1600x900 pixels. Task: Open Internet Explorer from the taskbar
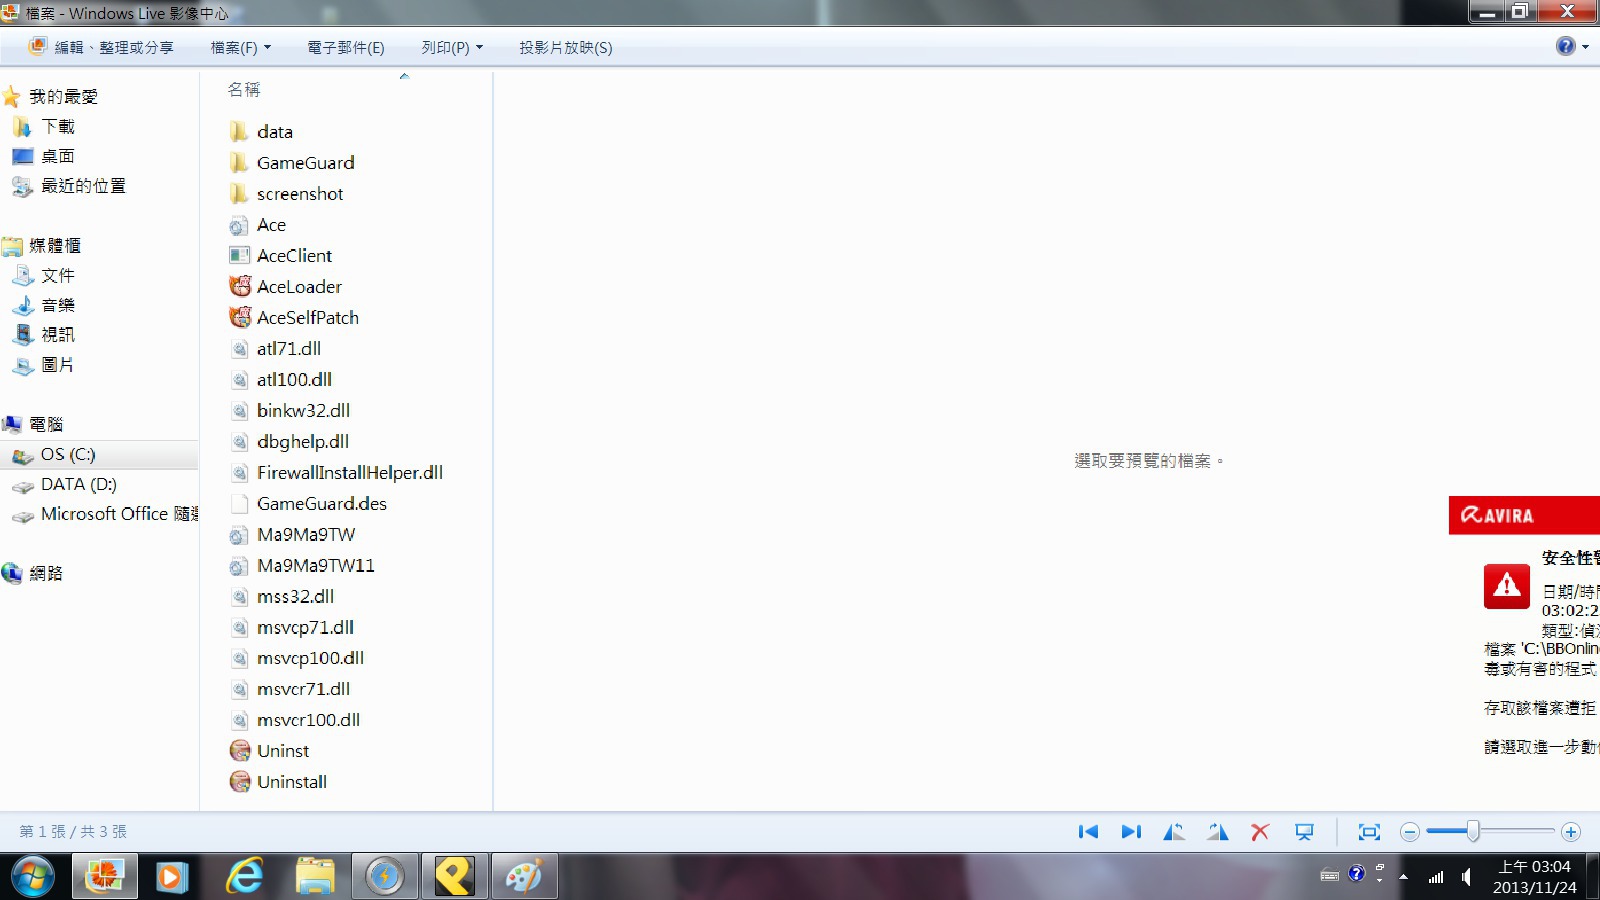click(244, 877)
